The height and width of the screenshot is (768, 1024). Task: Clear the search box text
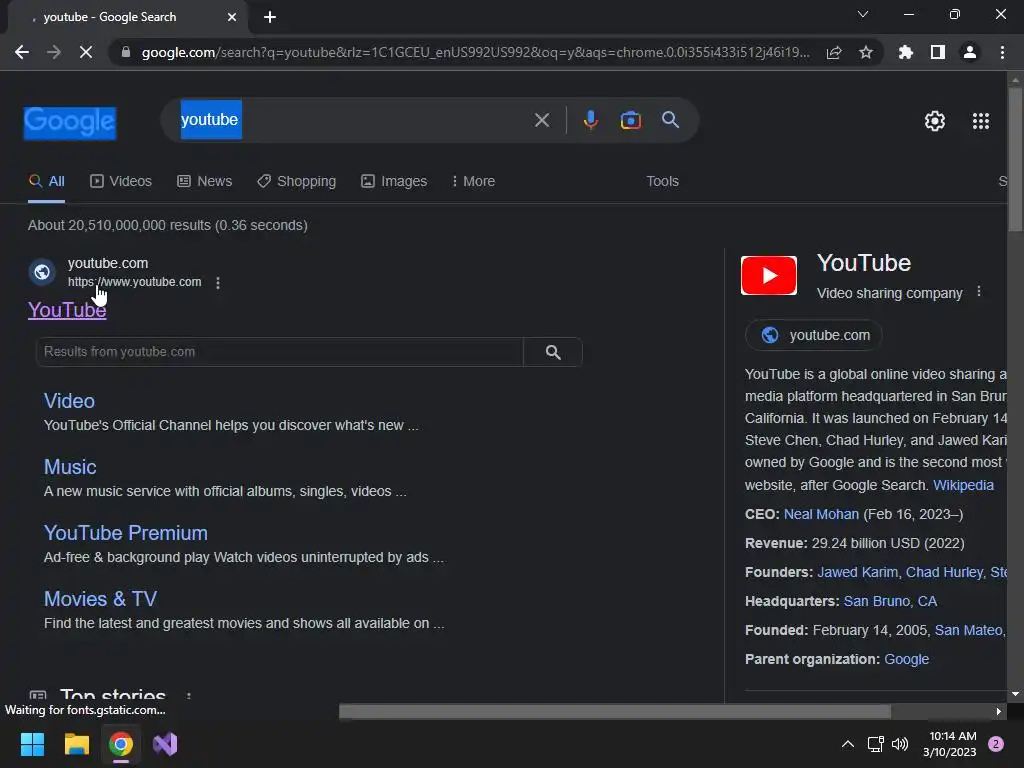pos(541,120)
